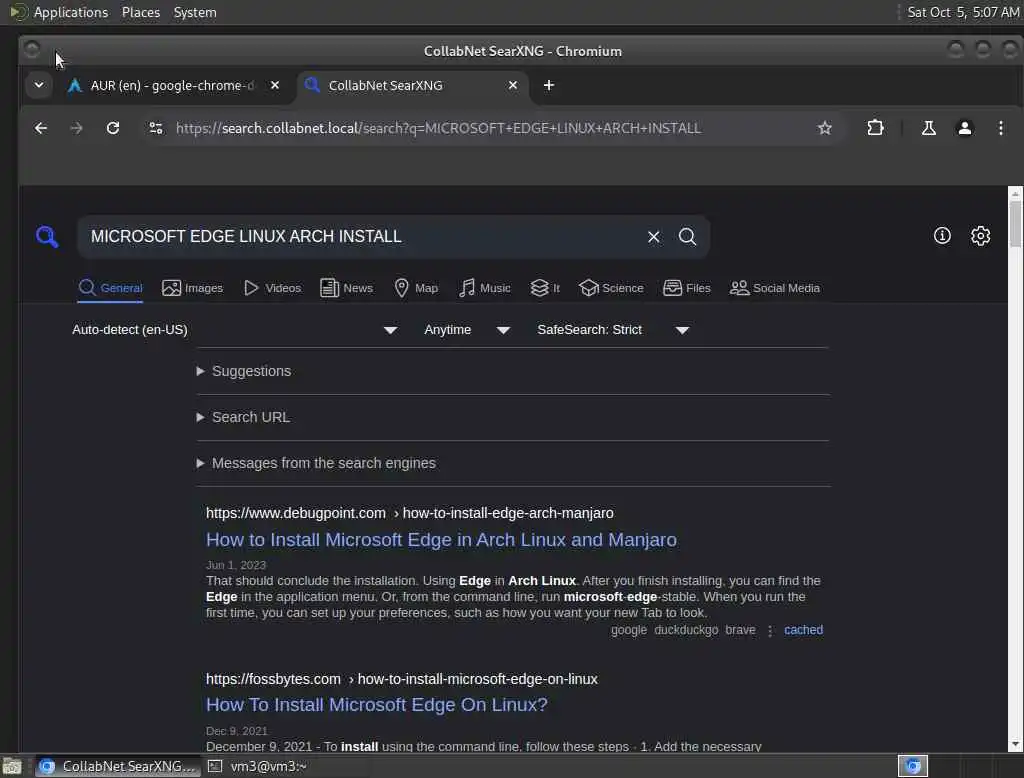Close the CollabNet SearXNG tab
The height and width of the screenshot is (778, 1024).
pyautogui.click(x=513, y=85)
